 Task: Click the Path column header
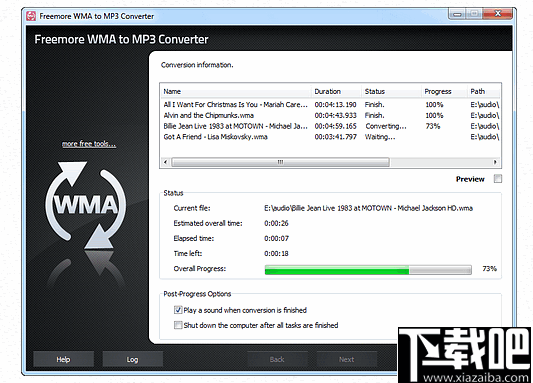click(x=483, y=91)
